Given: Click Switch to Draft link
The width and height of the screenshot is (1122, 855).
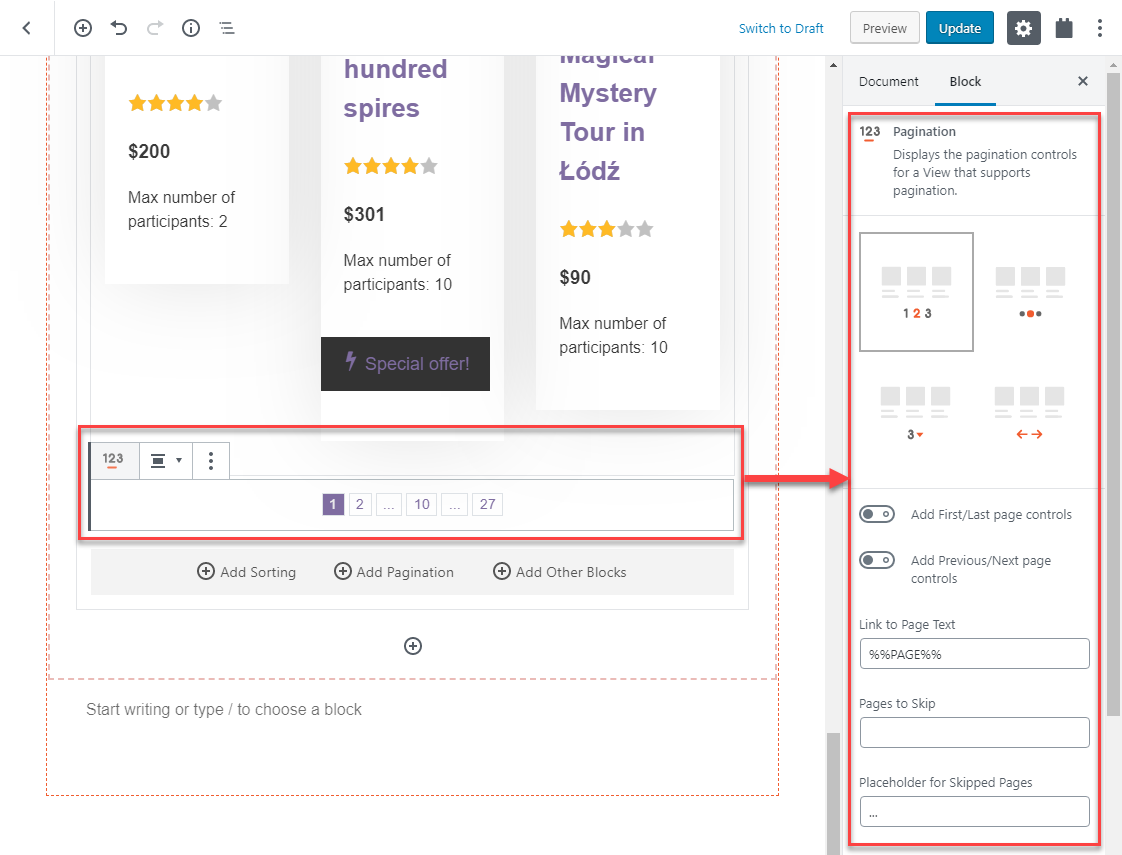Looking at the screenshot, I should [781, 29].
